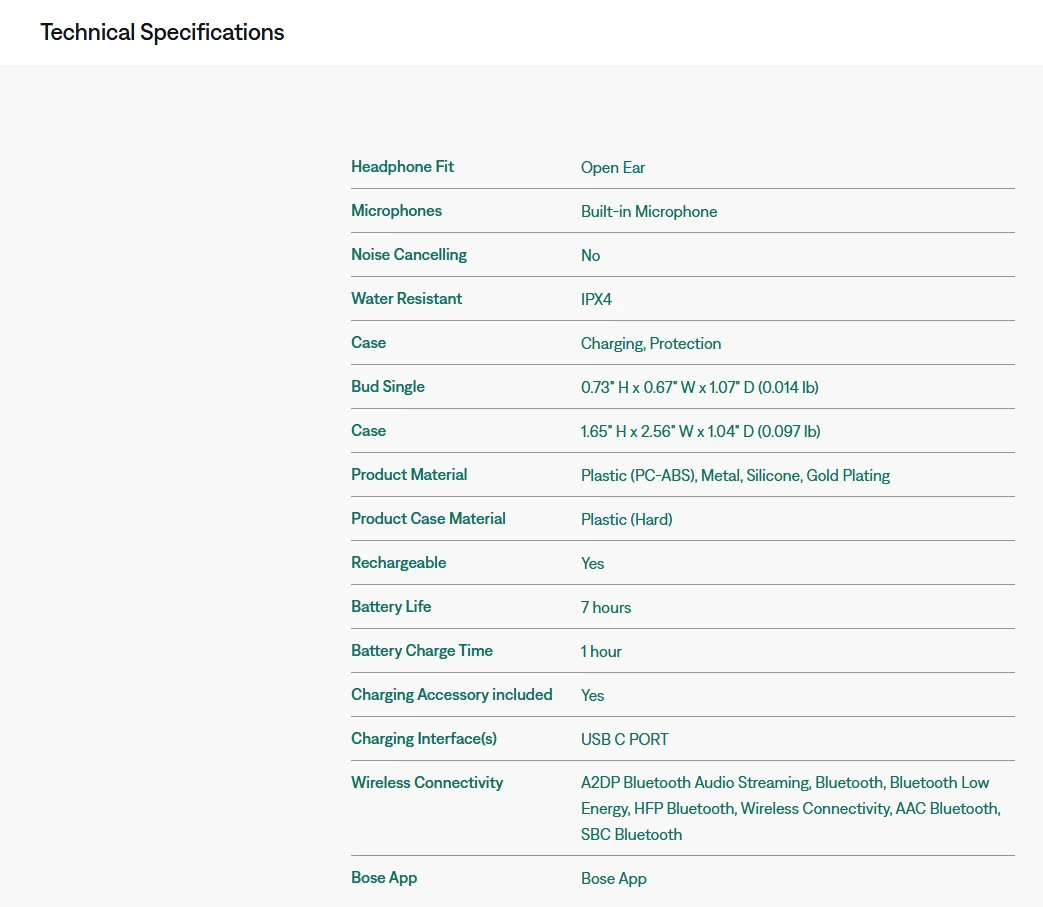Click the Built-in Microphone value
Screen dimensions: 1043x907
point(649,211)
